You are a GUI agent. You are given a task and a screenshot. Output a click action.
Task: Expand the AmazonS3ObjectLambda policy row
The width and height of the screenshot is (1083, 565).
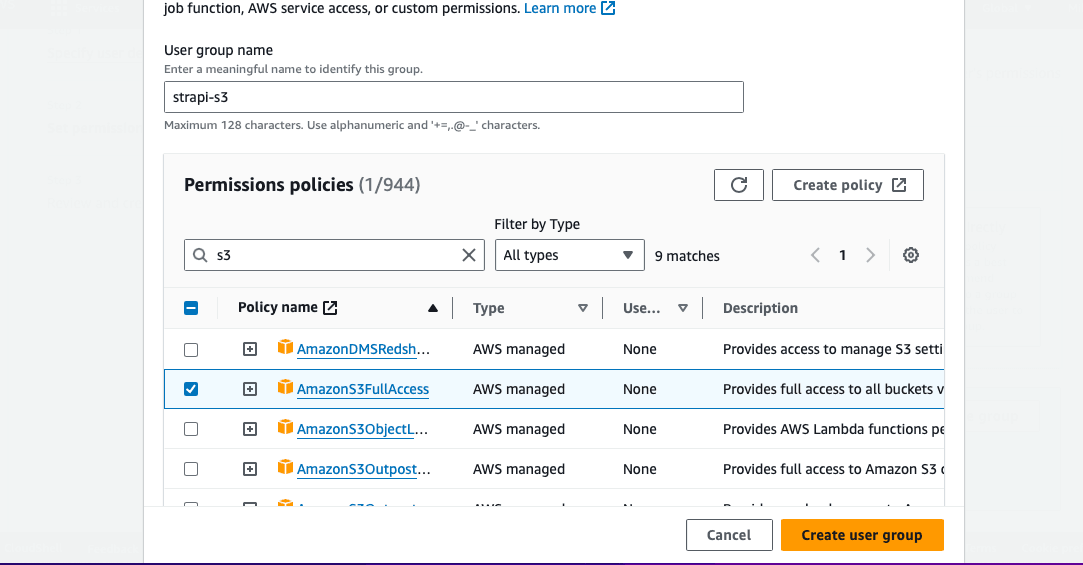(x=250, y=430)
